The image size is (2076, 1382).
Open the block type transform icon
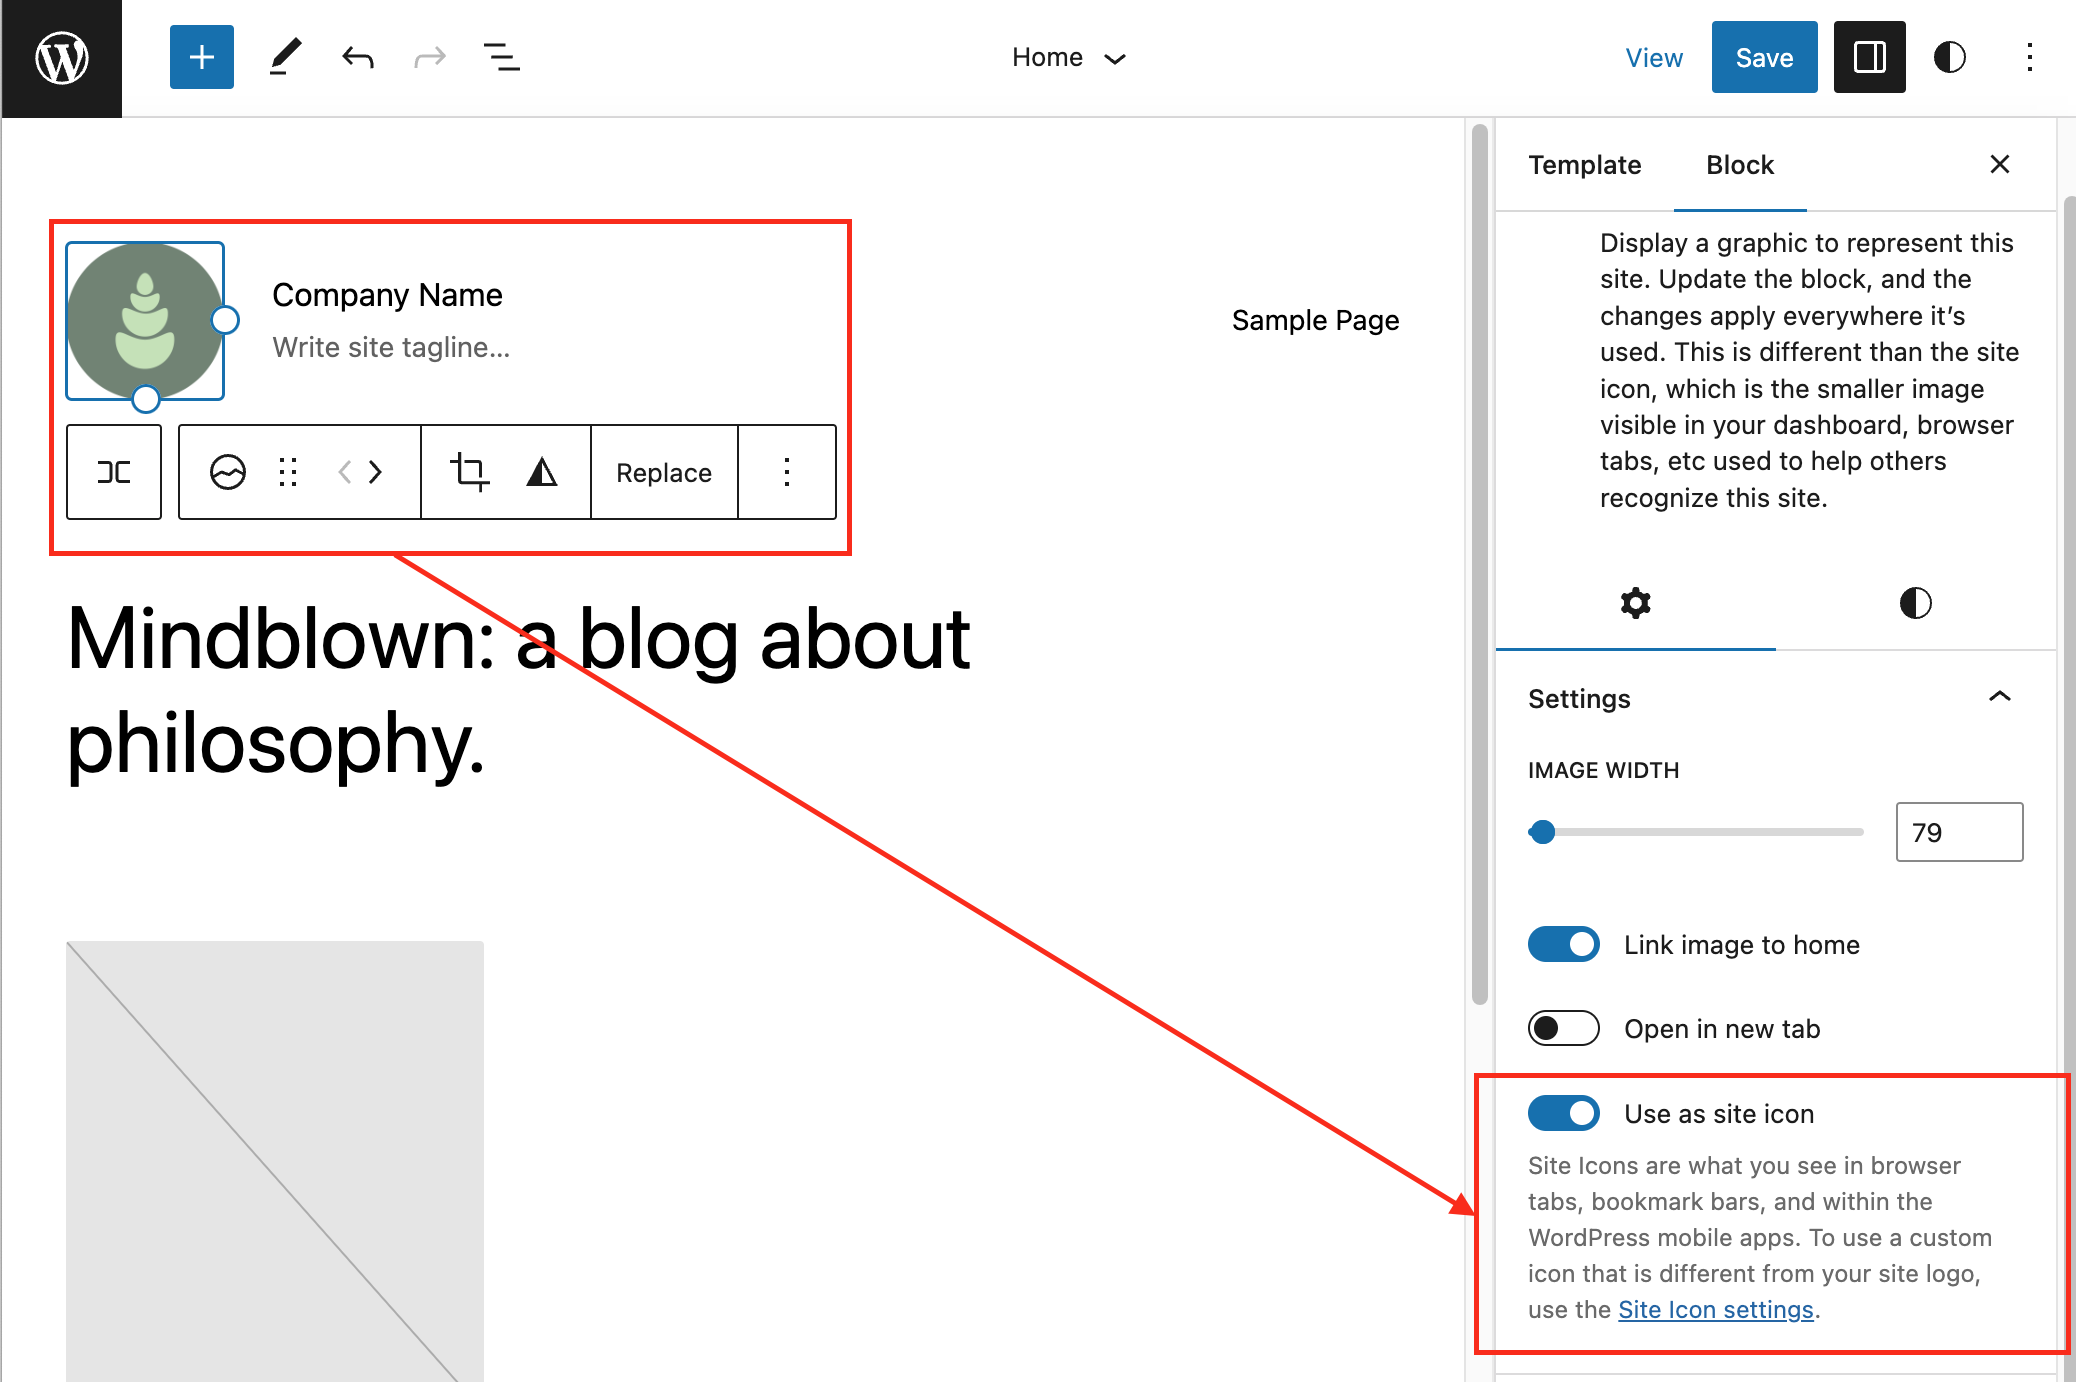click(x=228, y=472)
